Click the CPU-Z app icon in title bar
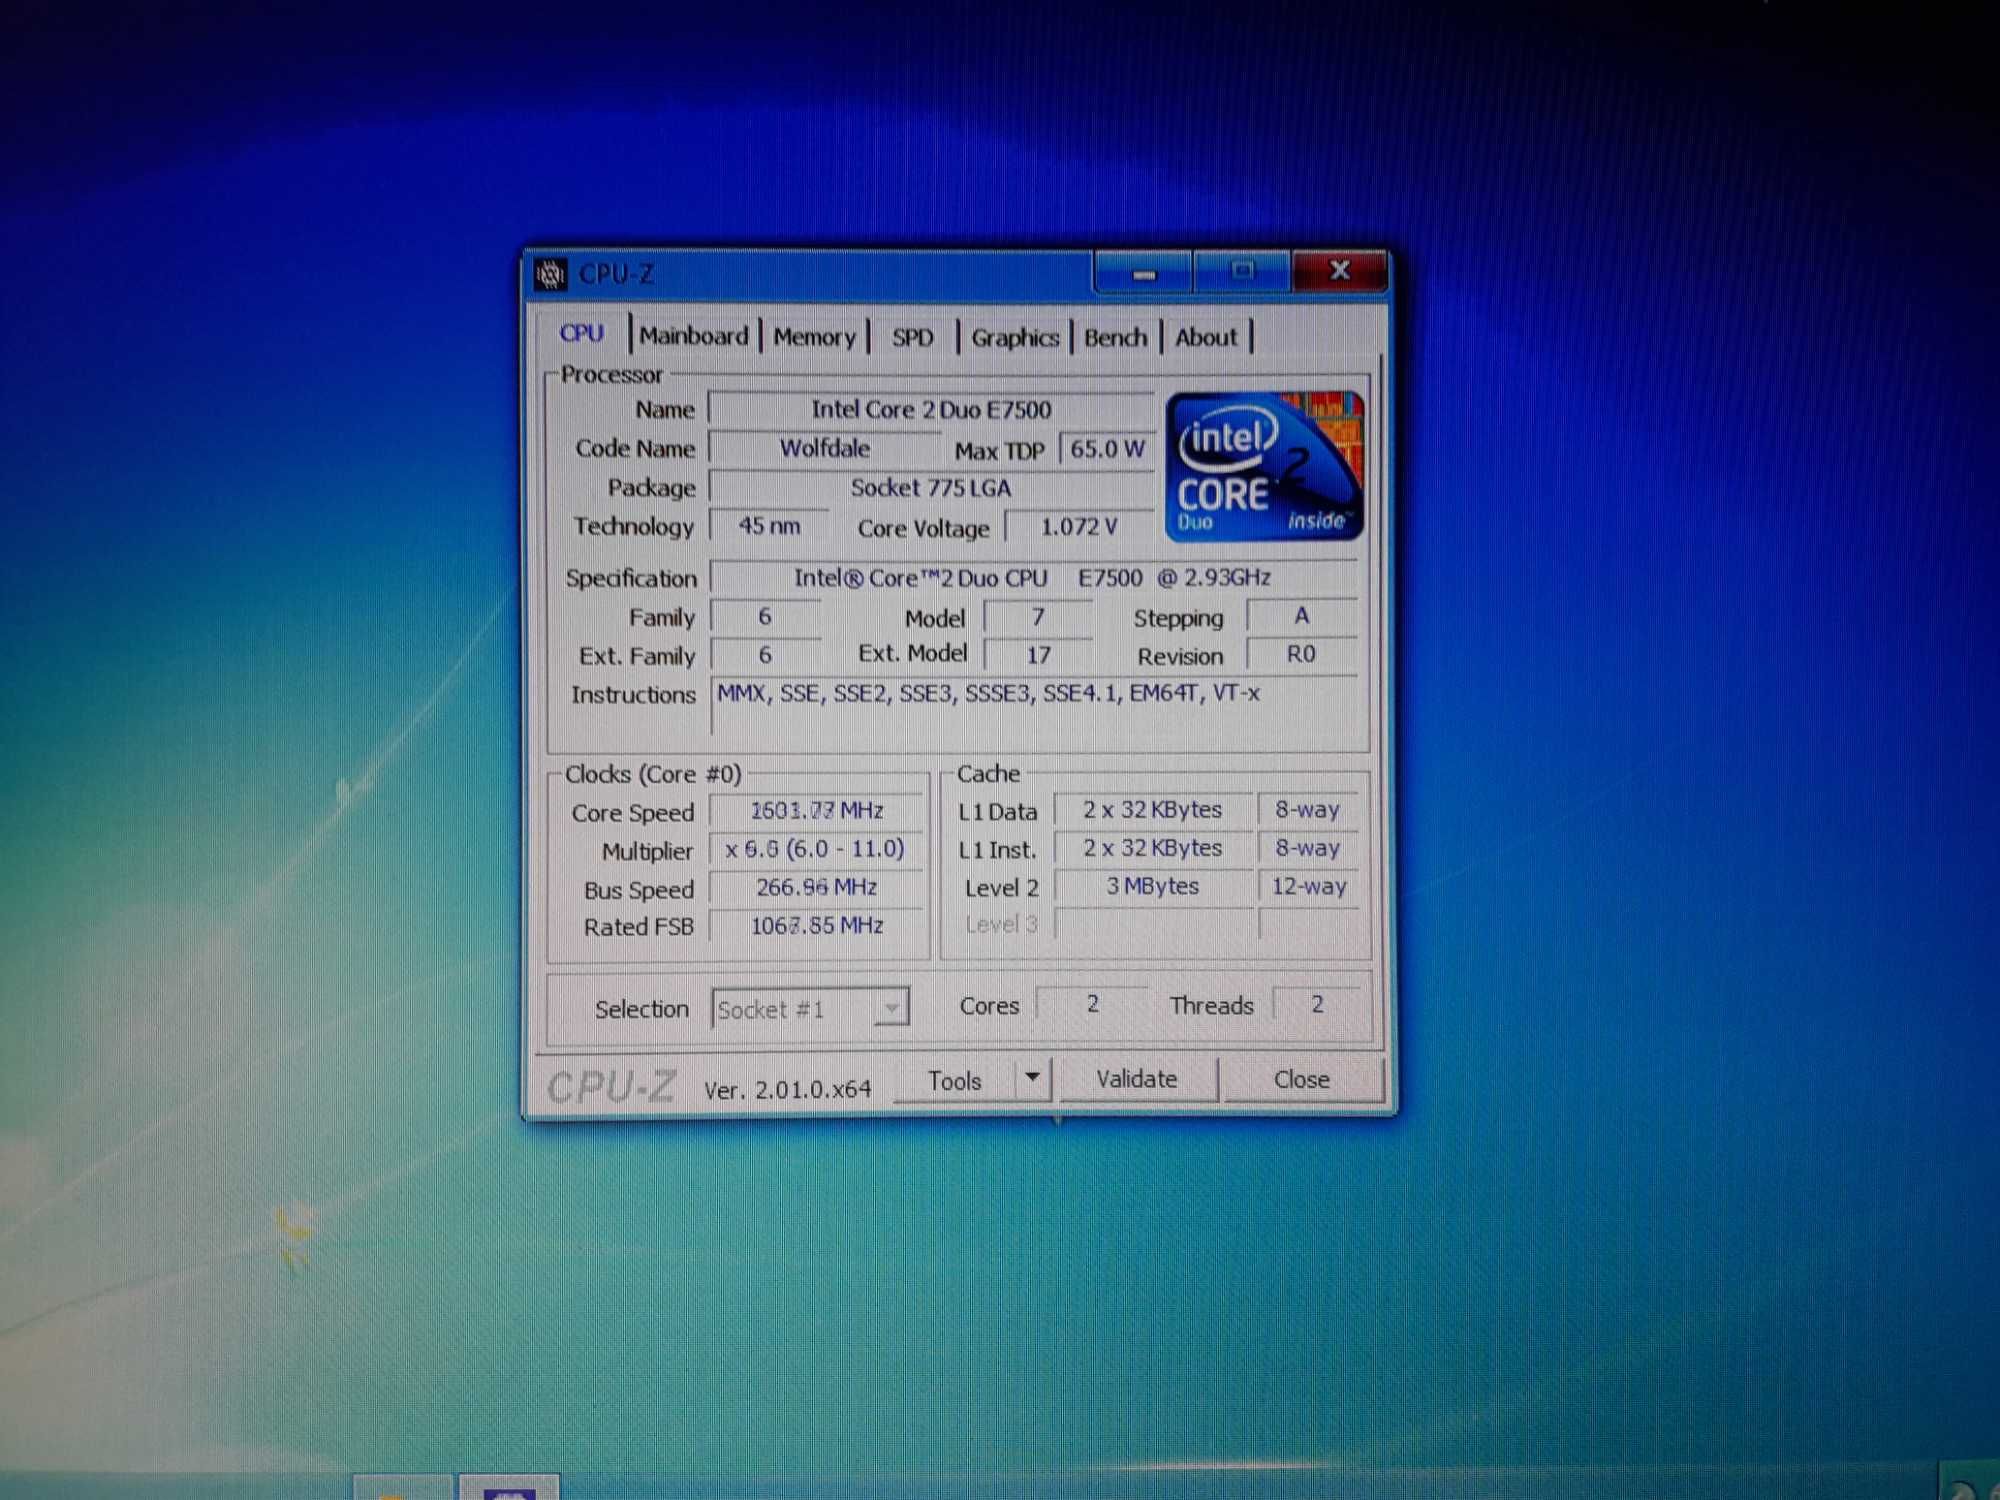This screenshot has height=1500, width=2000. pyautogui.click(x=550, y=273)
